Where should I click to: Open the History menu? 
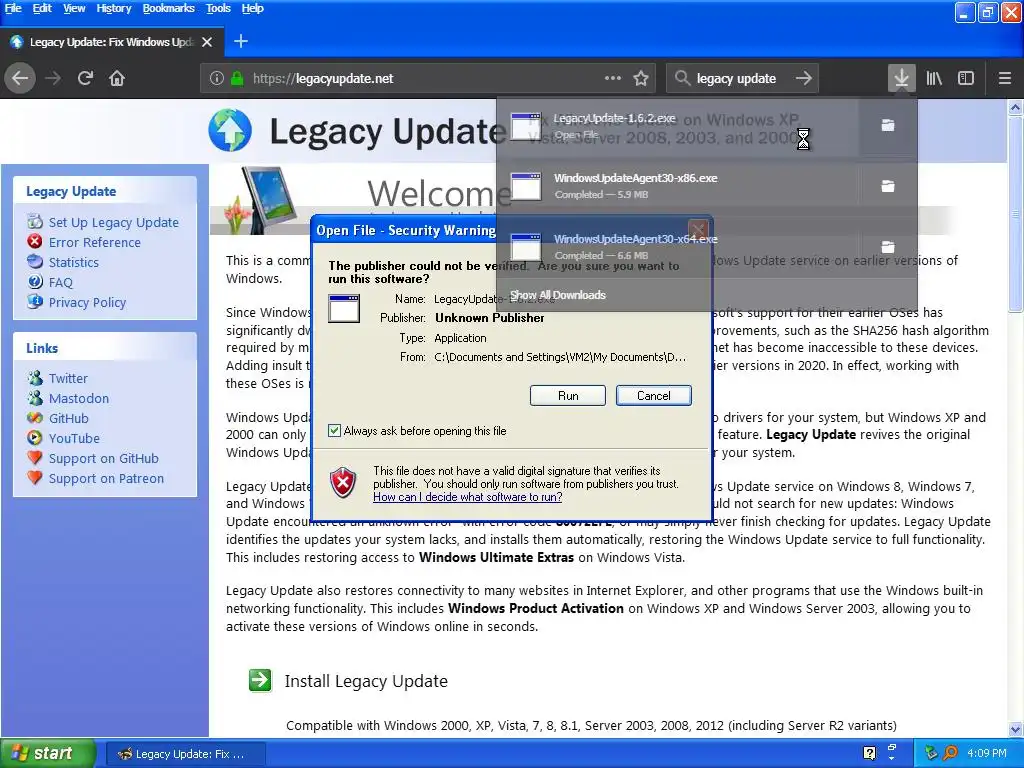pyautogui.click(x=114, y=8)
